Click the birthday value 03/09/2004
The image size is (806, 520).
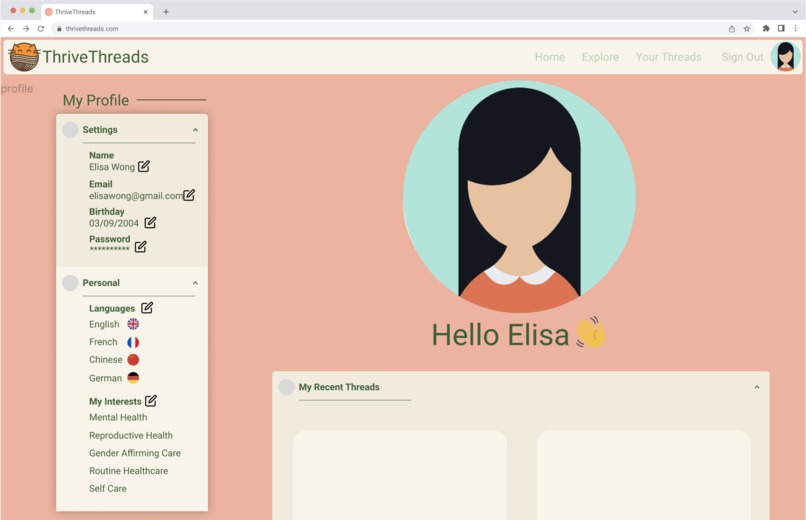point(114,223)
